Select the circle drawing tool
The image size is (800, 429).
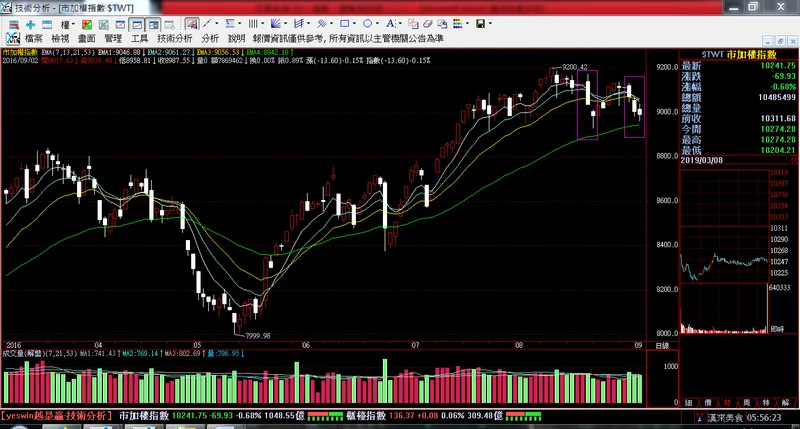367,23
